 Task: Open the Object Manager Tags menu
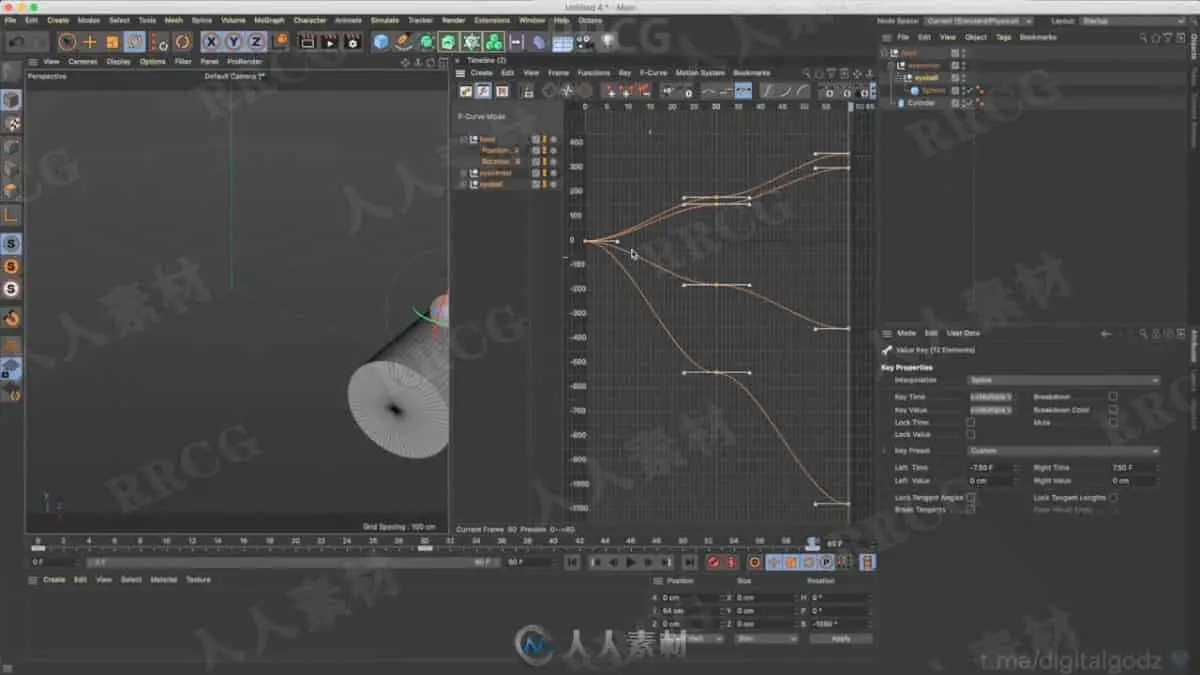1003,37
